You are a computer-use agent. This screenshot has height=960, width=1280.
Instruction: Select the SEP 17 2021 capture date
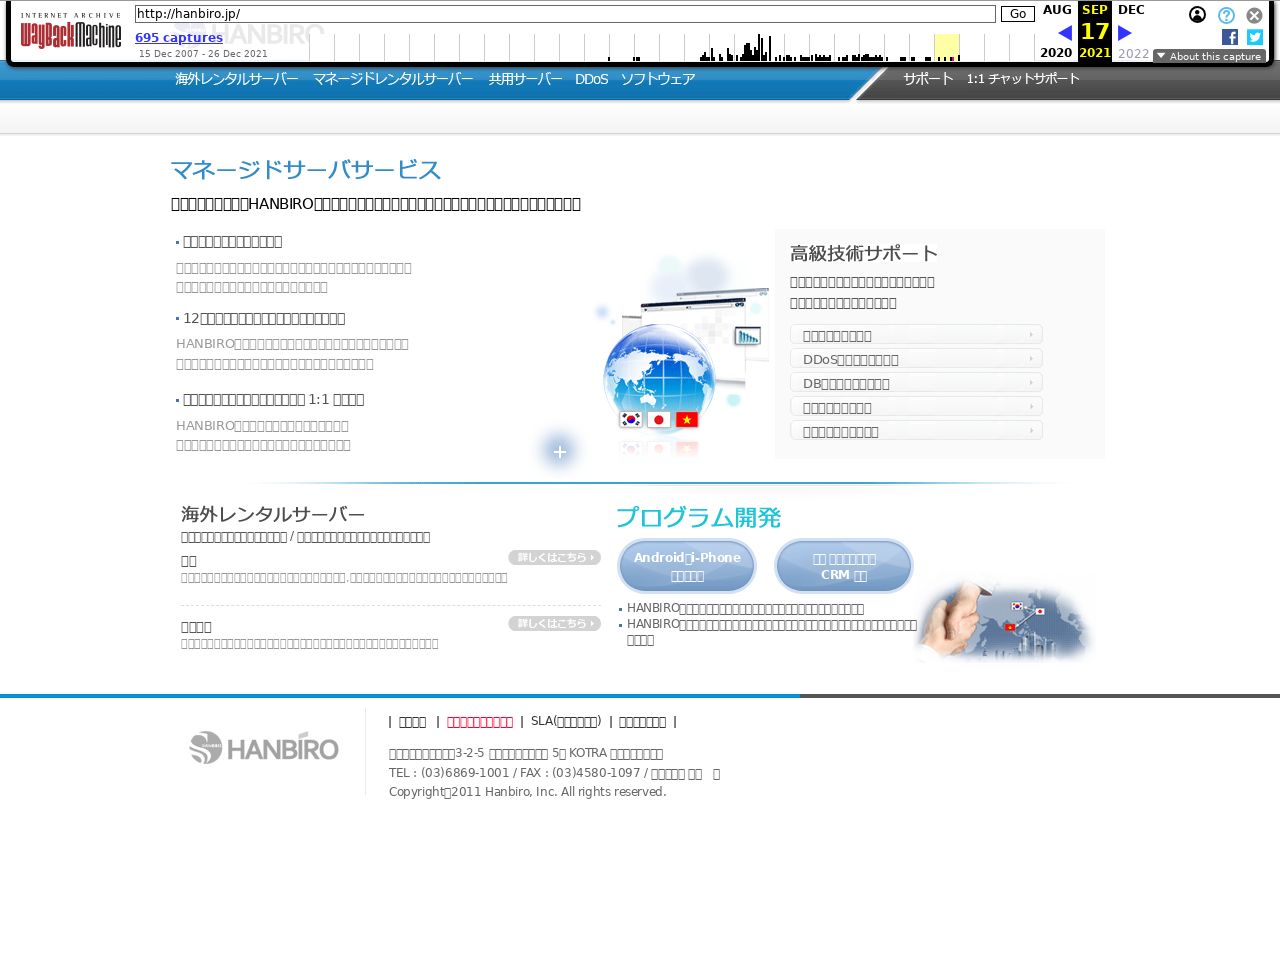click(1095, 31)
